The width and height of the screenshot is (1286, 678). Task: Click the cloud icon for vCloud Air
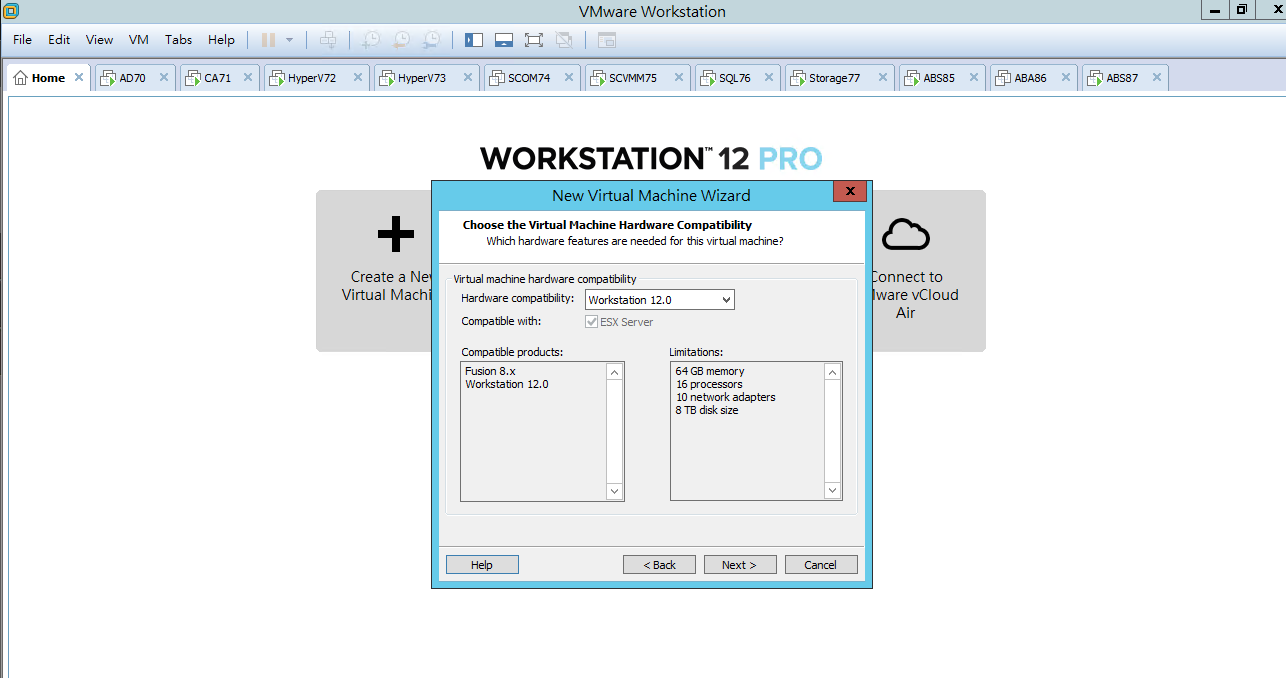tap(906, 234)
